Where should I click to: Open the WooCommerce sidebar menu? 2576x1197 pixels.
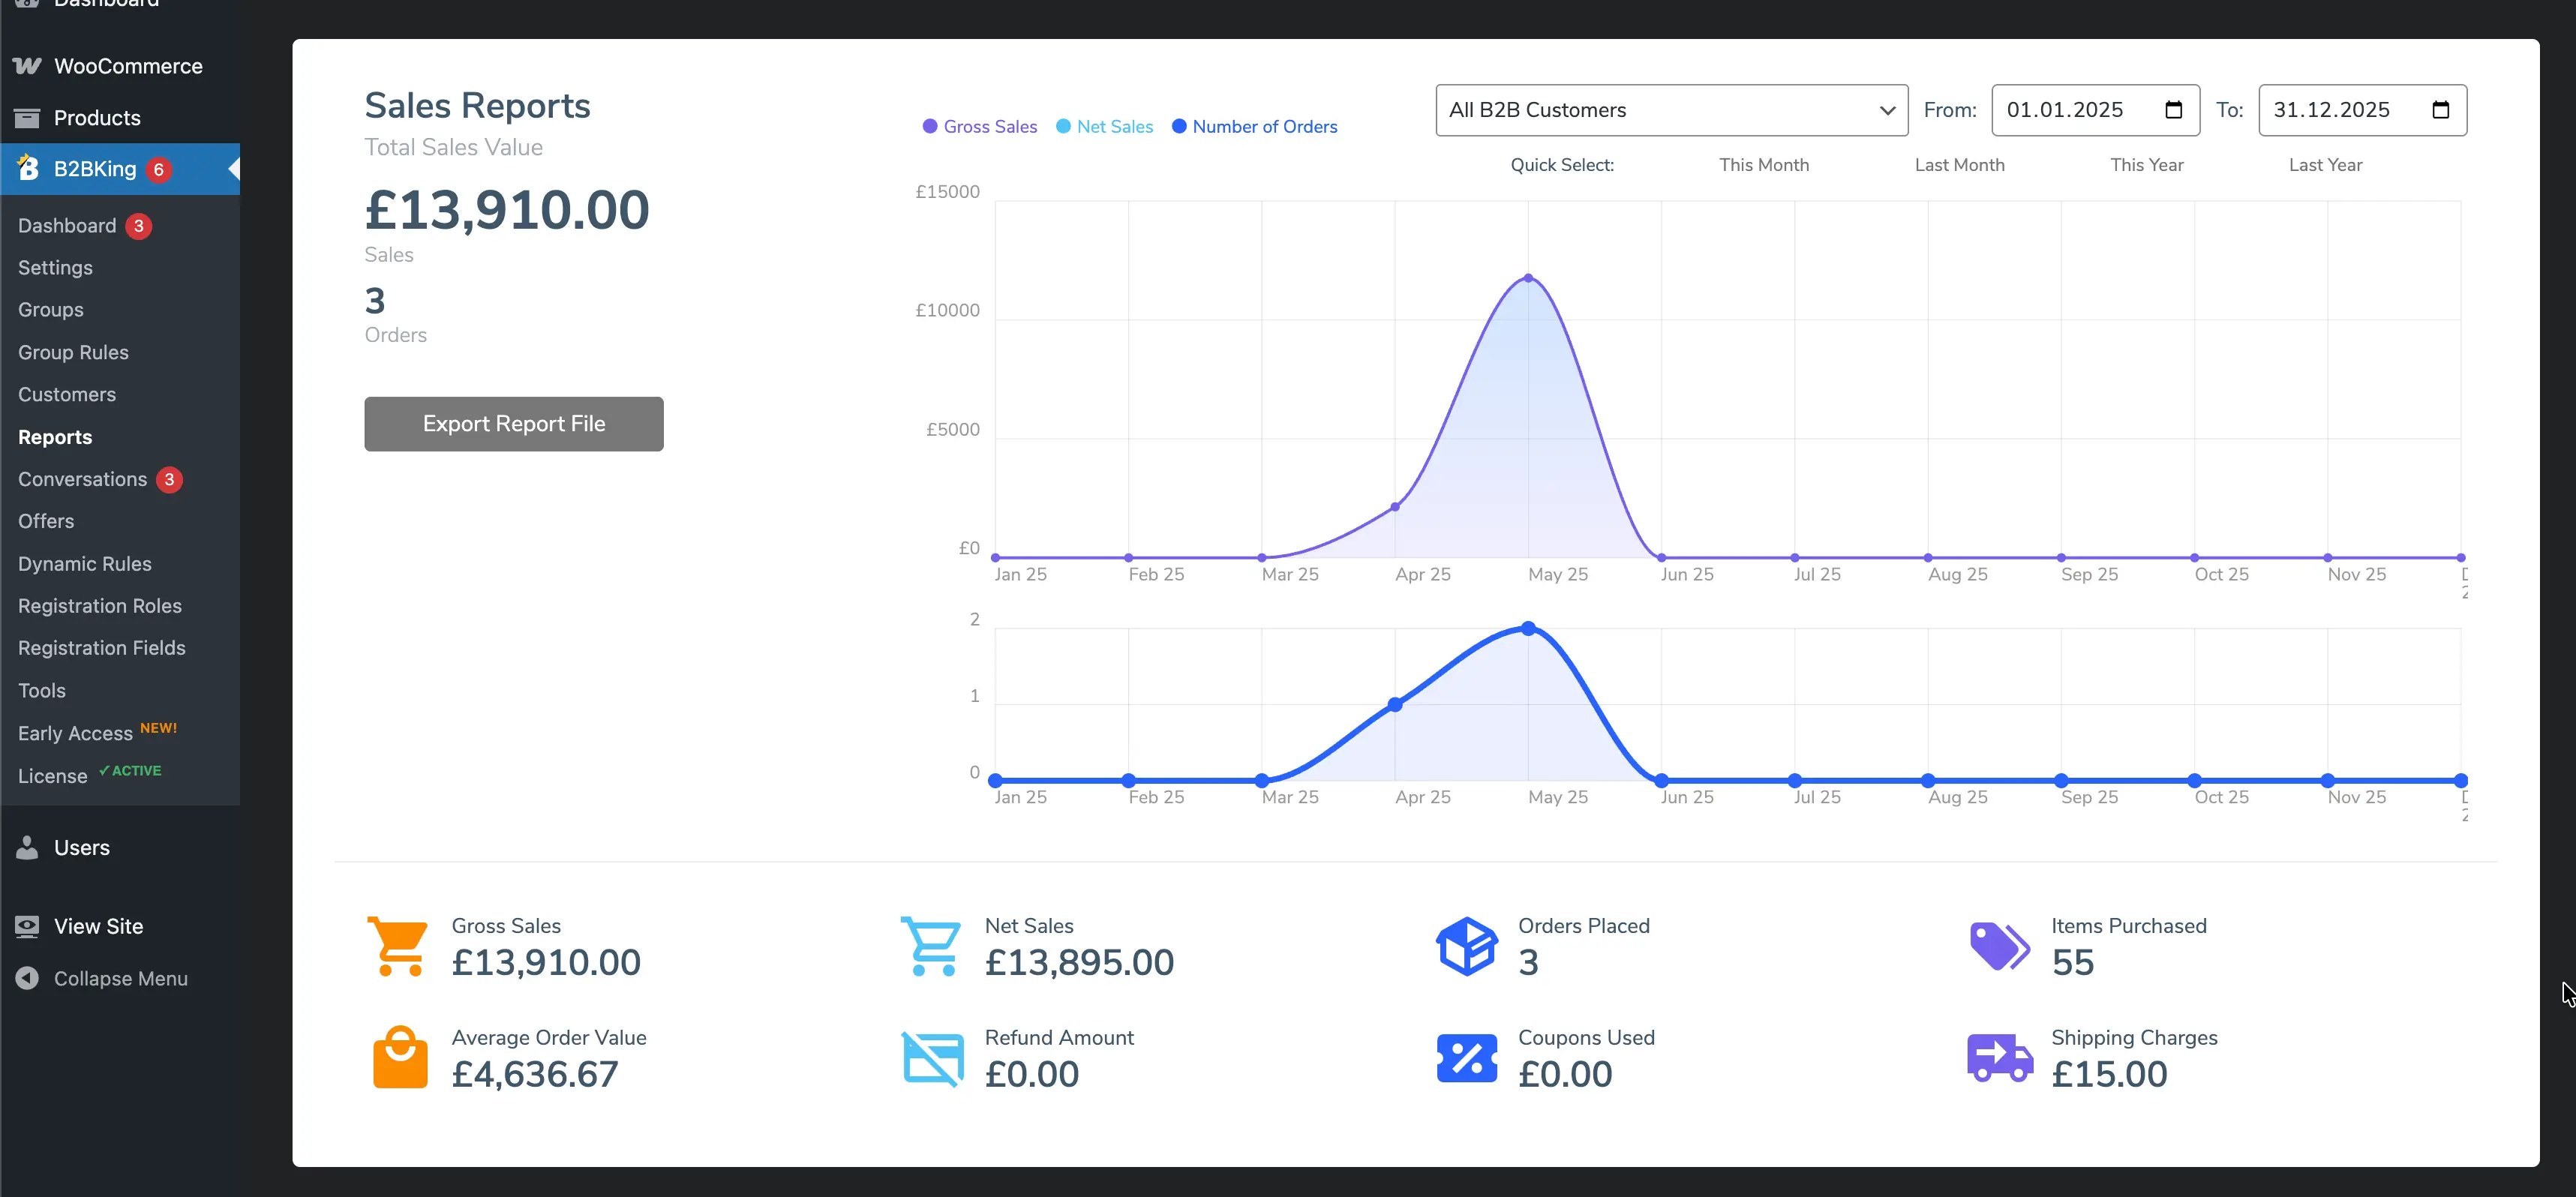point(128,66)
